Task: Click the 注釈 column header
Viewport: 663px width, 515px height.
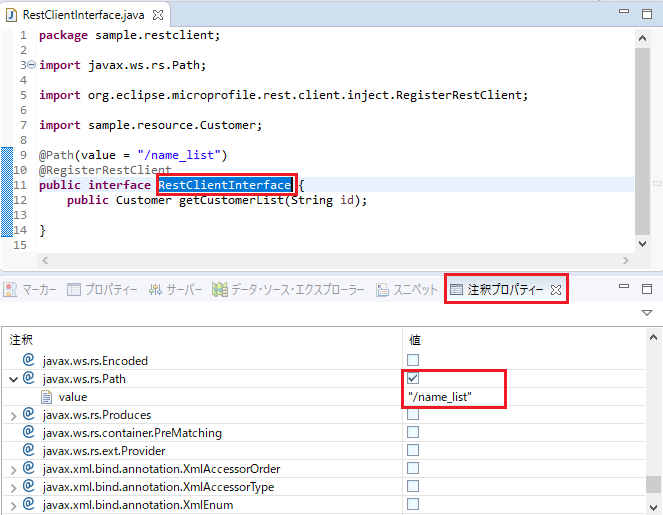Action: [21, 340]
